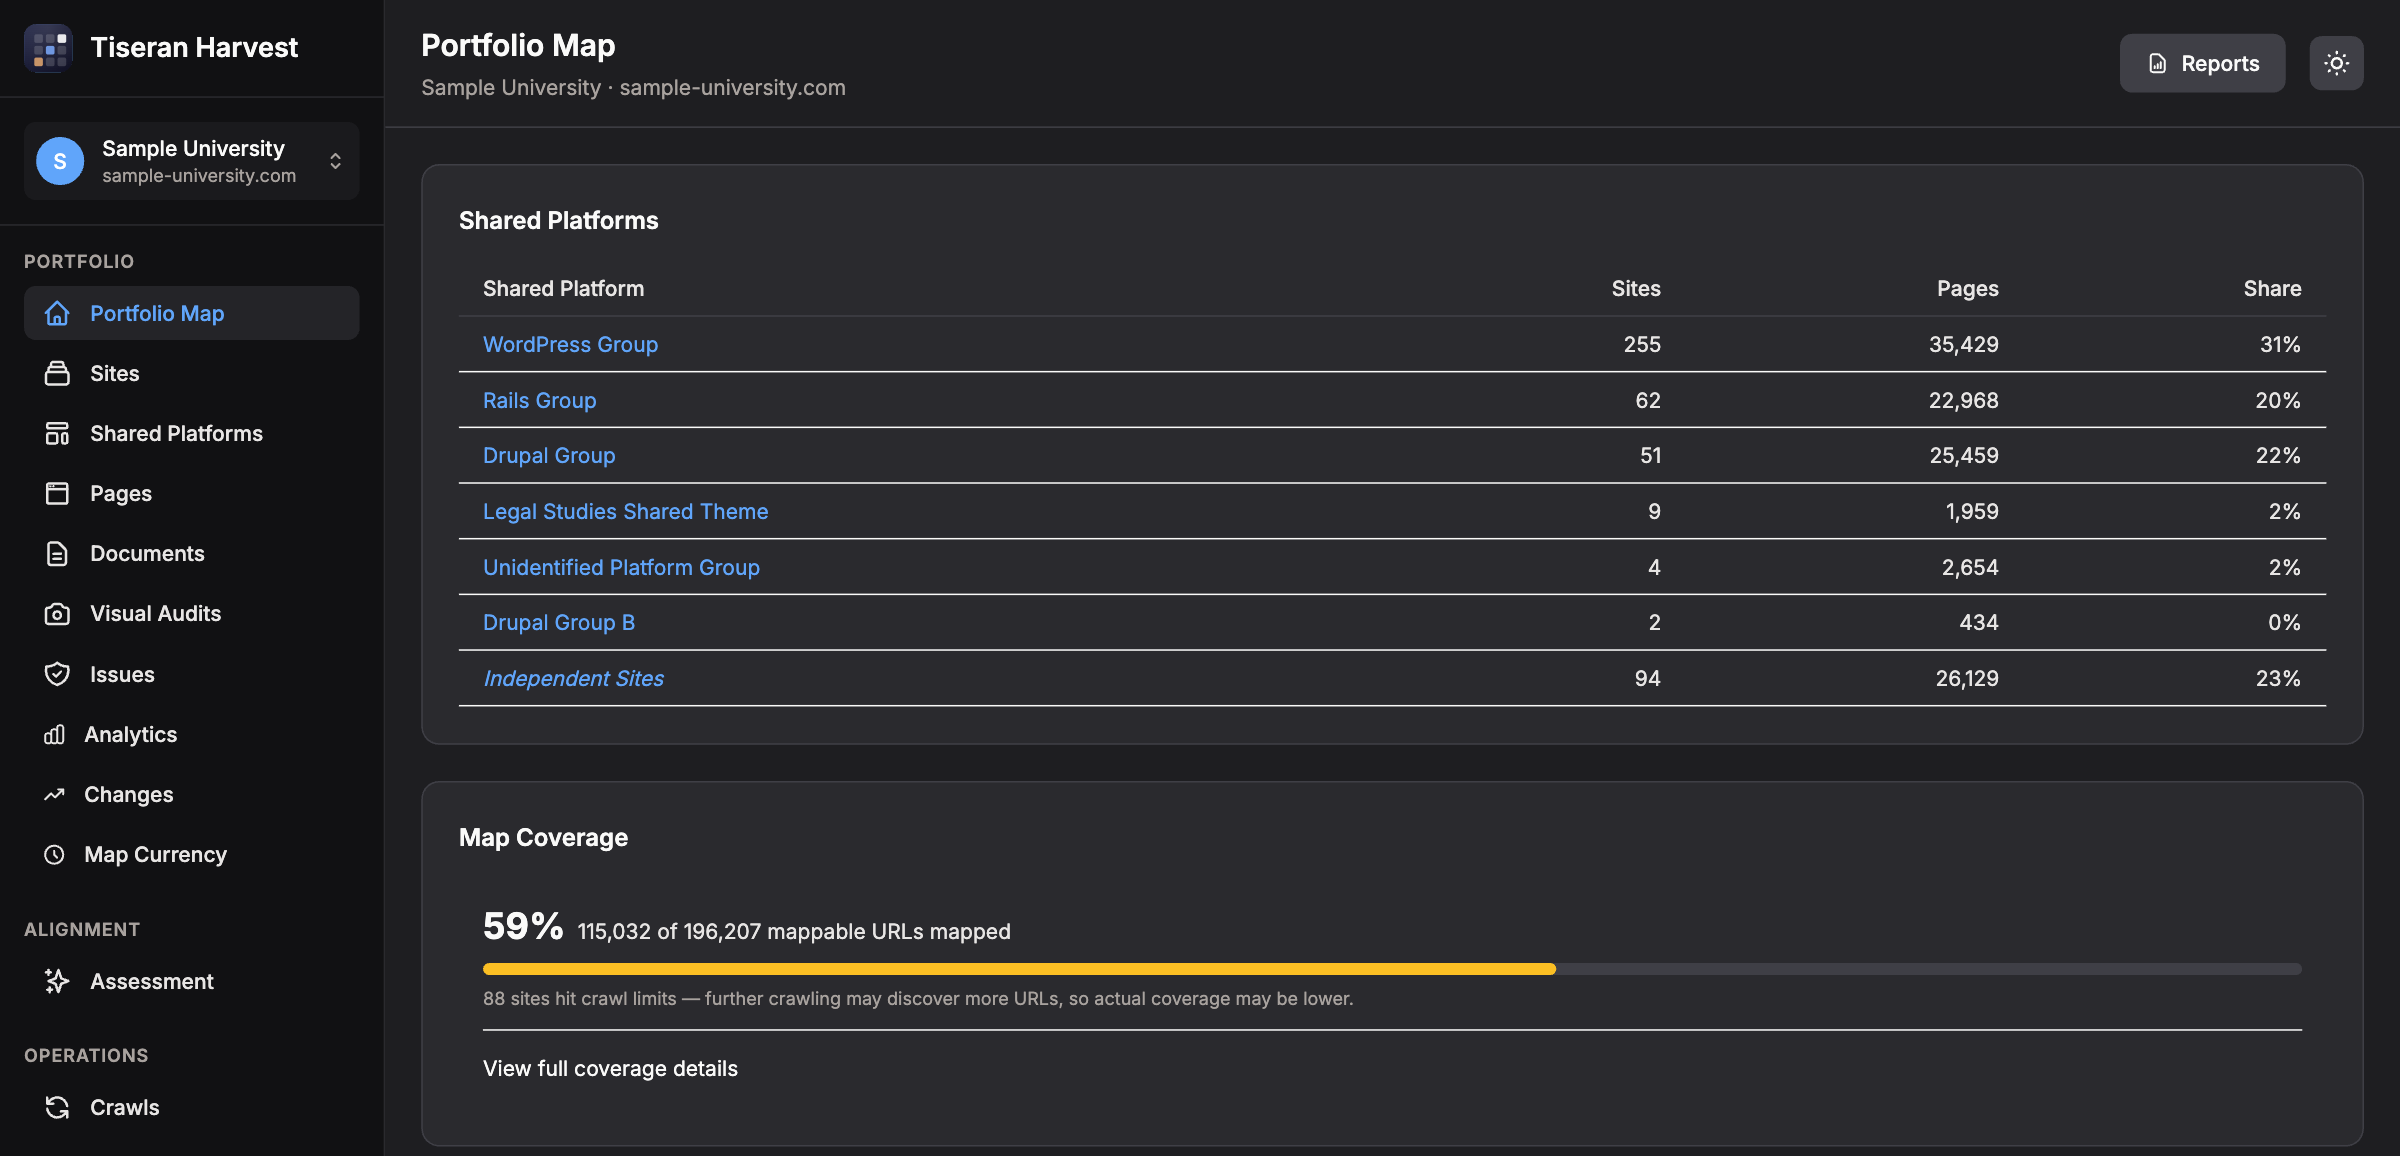Screen dimensions: 2400x1156
Task: Open the Drupal Group B link
Action: coord(559,622)
